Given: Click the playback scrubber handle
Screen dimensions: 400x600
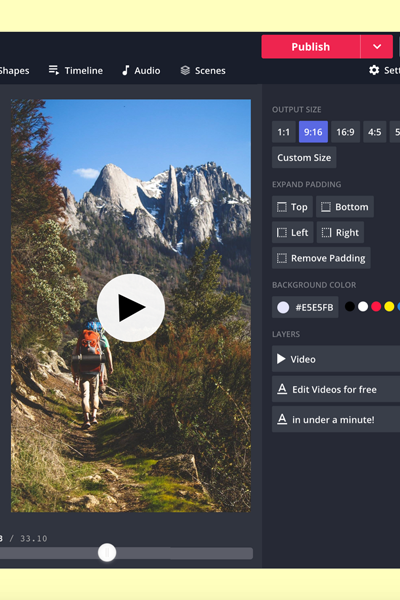Looking at the screenshot, I should [107, 553].
